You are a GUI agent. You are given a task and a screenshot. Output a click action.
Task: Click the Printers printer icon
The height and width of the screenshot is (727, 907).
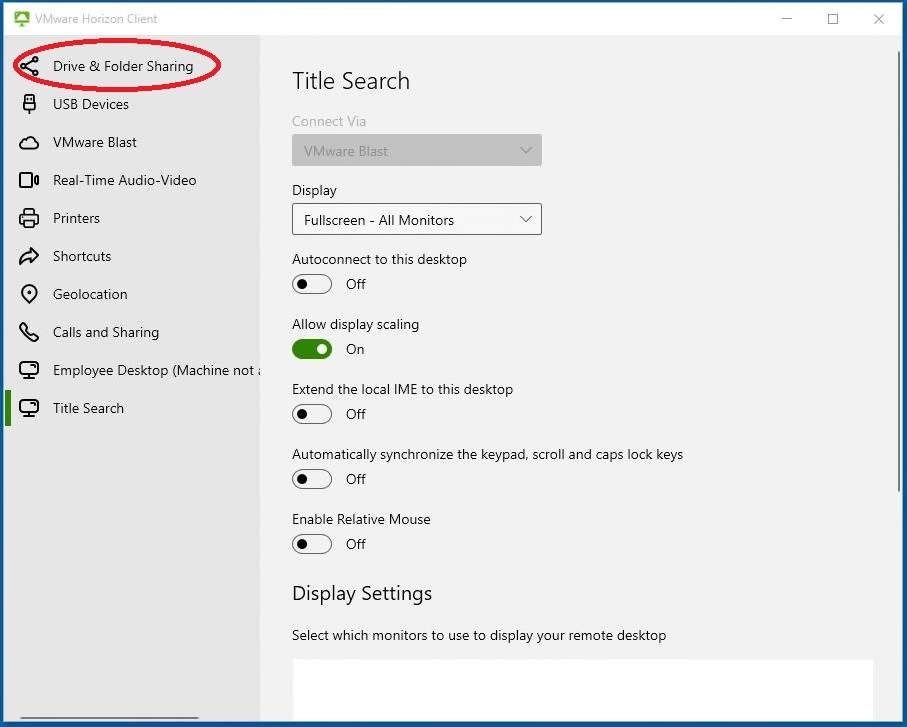[x=29, y=218]
